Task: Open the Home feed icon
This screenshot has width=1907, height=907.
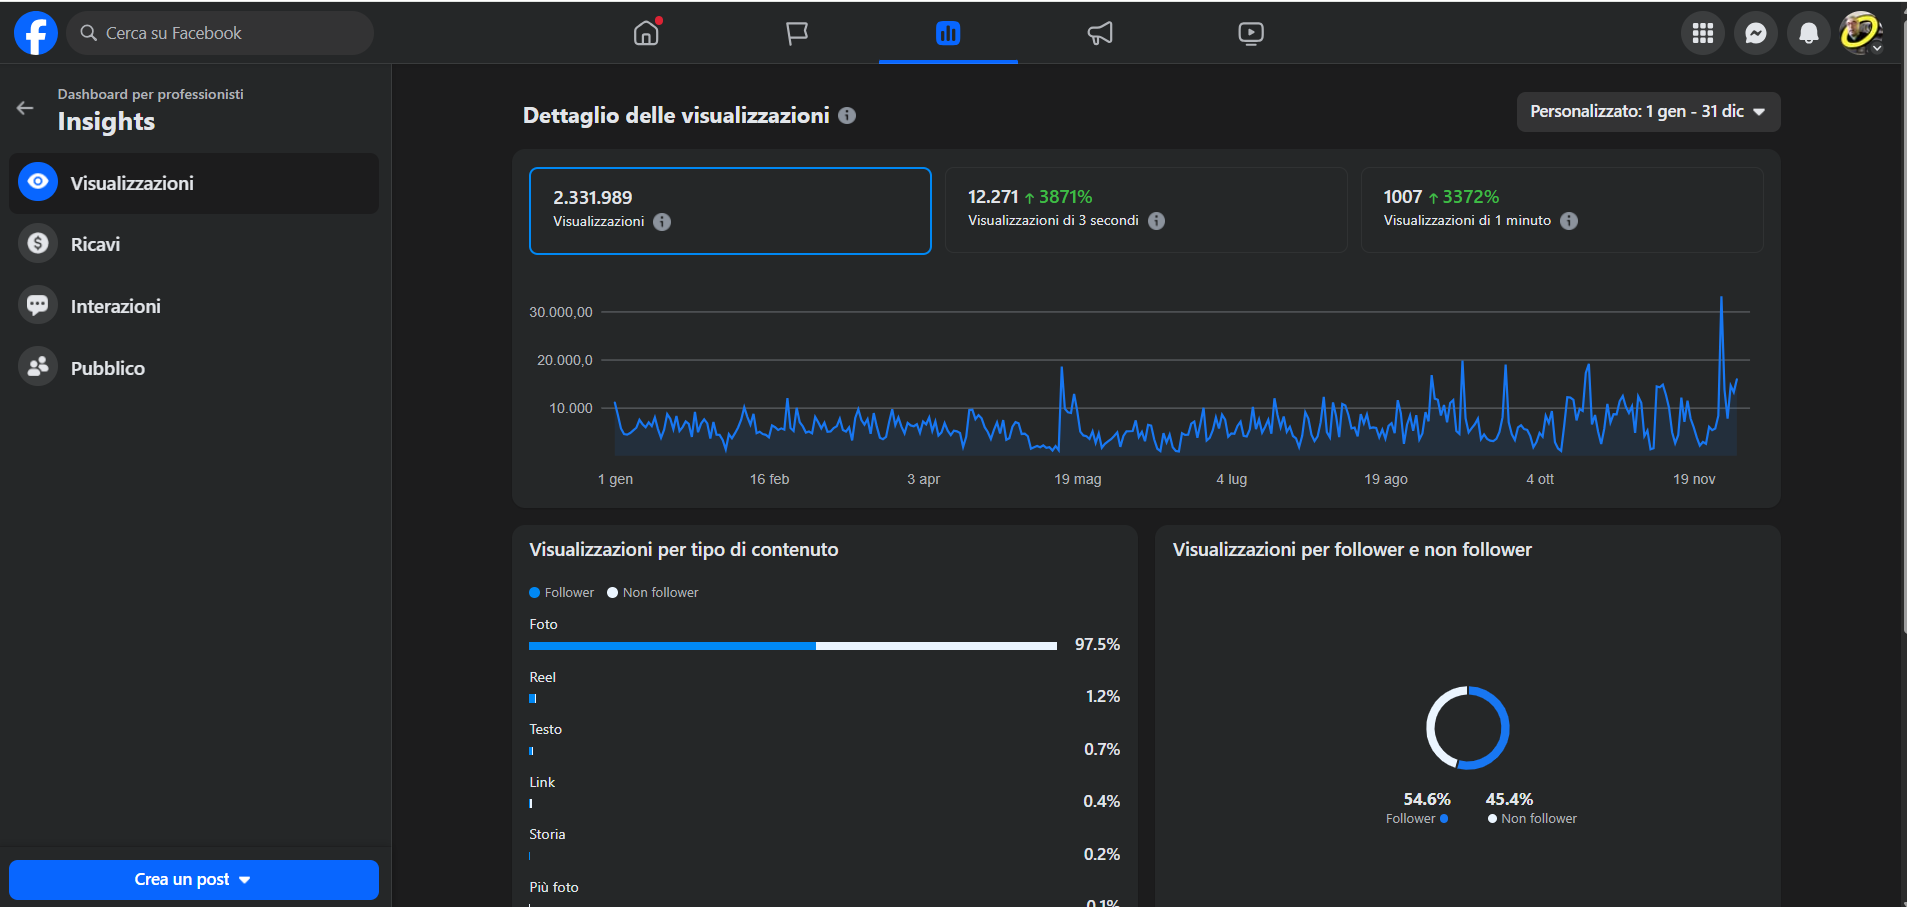Action: [x=647, y=33]
